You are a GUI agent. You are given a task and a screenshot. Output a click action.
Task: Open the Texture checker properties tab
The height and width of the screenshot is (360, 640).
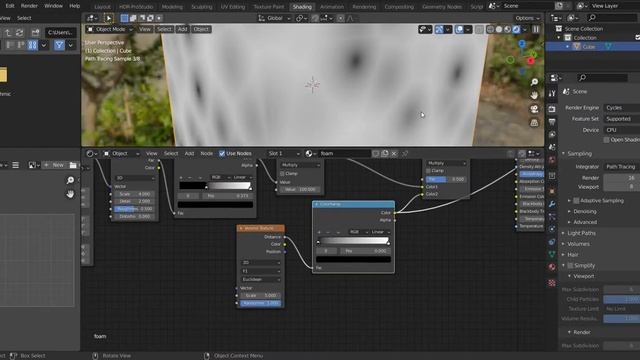(552, 282)
